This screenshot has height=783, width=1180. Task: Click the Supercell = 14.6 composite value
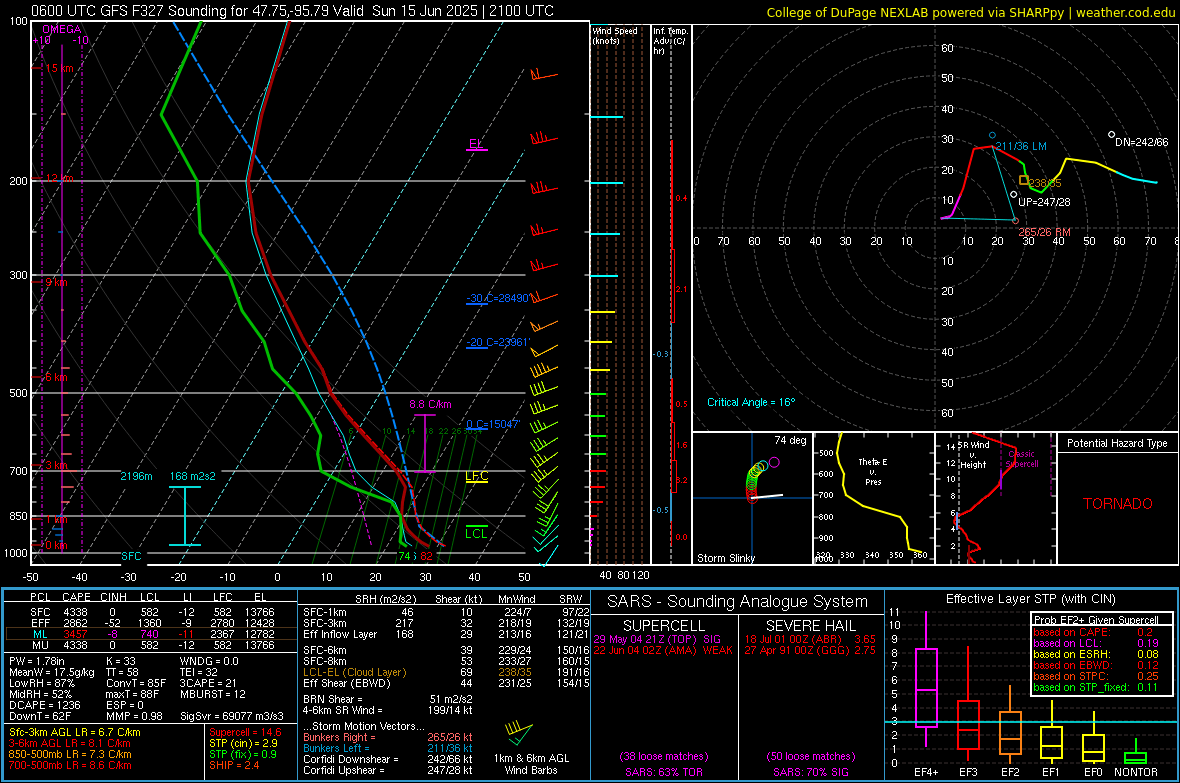point(245,732)
